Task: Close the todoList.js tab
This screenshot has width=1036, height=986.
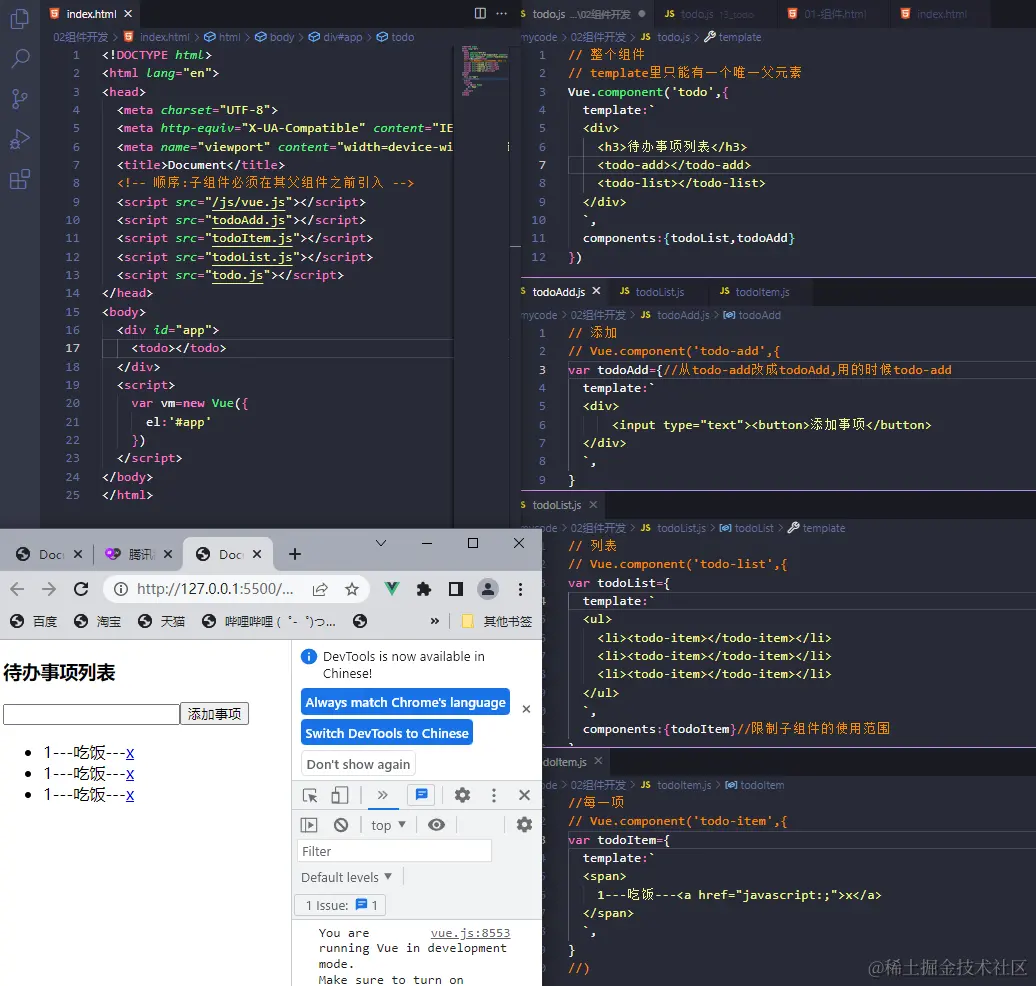Action: click(593, 504)
